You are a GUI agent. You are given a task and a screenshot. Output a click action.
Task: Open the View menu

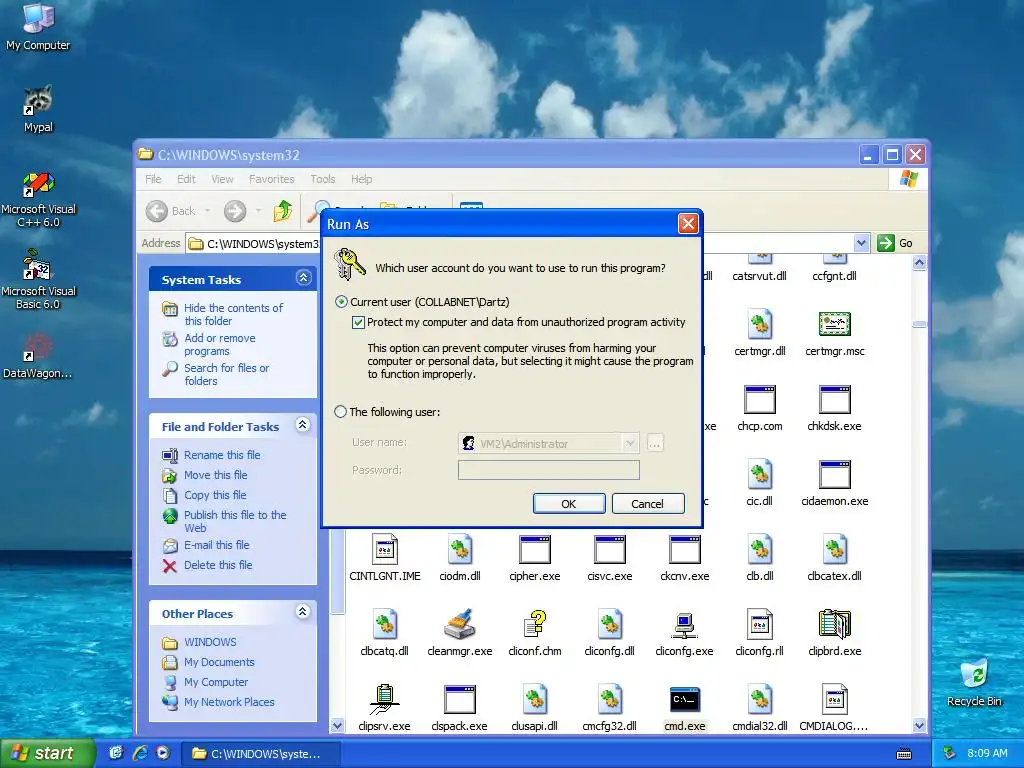click(x=222, y=179)
